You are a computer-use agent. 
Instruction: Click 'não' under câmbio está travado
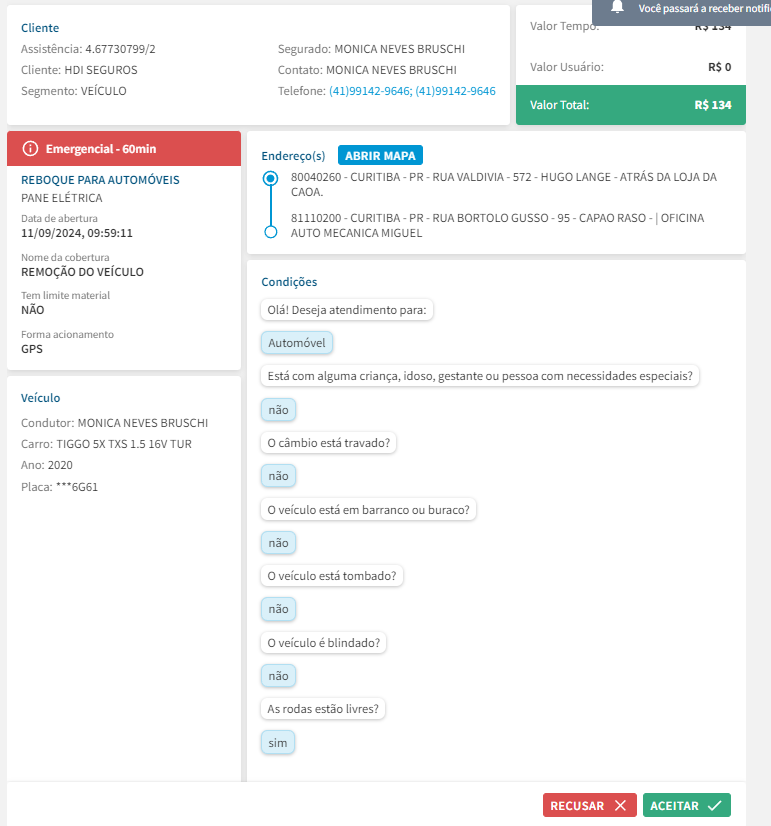tap(278, 476)
